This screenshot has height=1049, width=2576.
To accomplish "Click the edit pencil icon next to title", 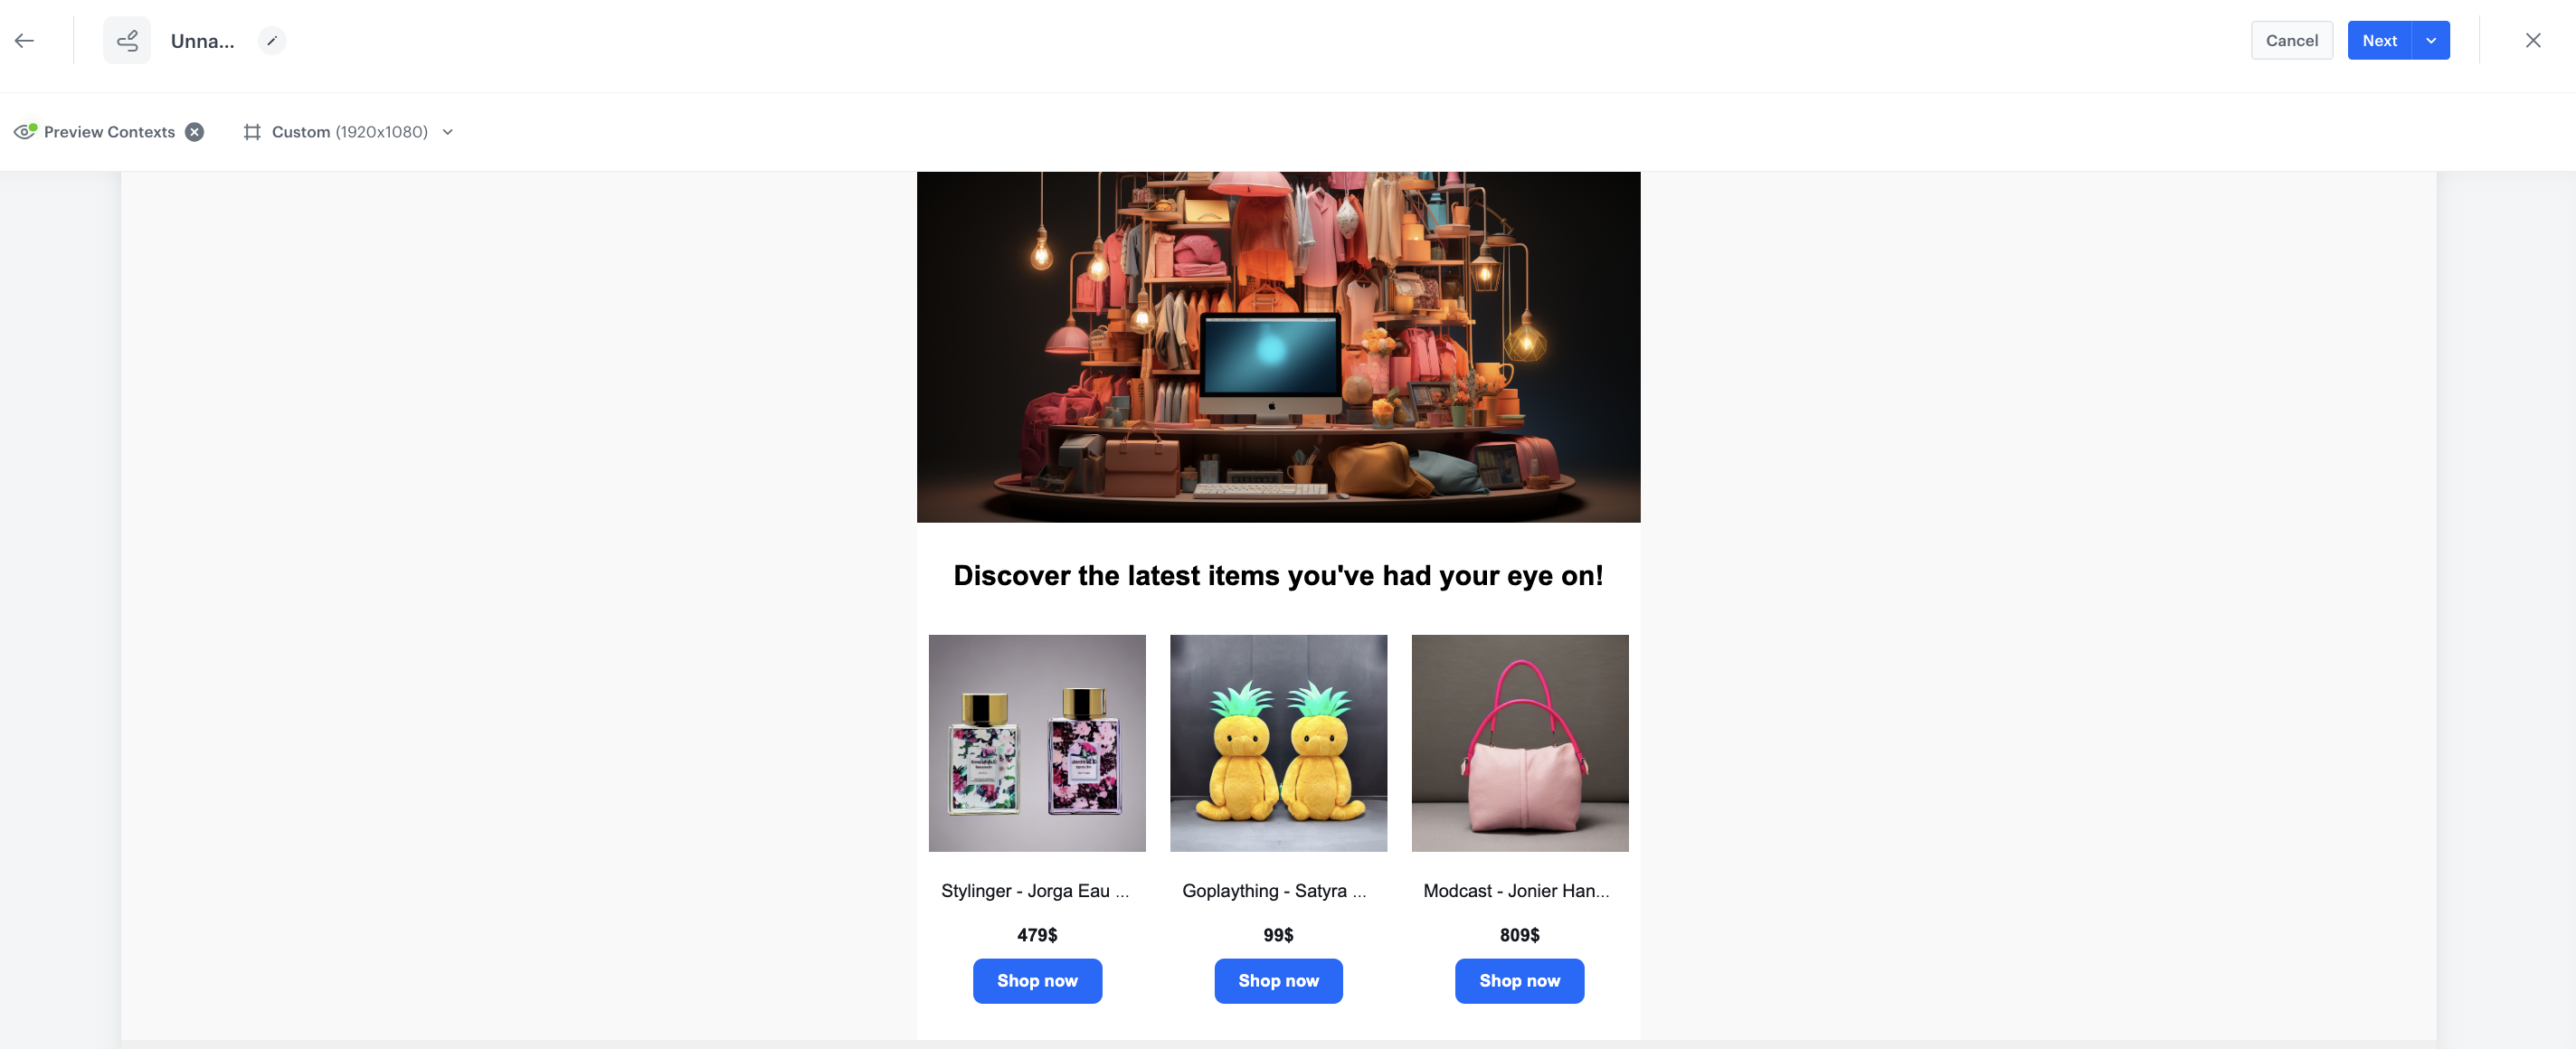I will pyautogui.click(x=271, y=40).
